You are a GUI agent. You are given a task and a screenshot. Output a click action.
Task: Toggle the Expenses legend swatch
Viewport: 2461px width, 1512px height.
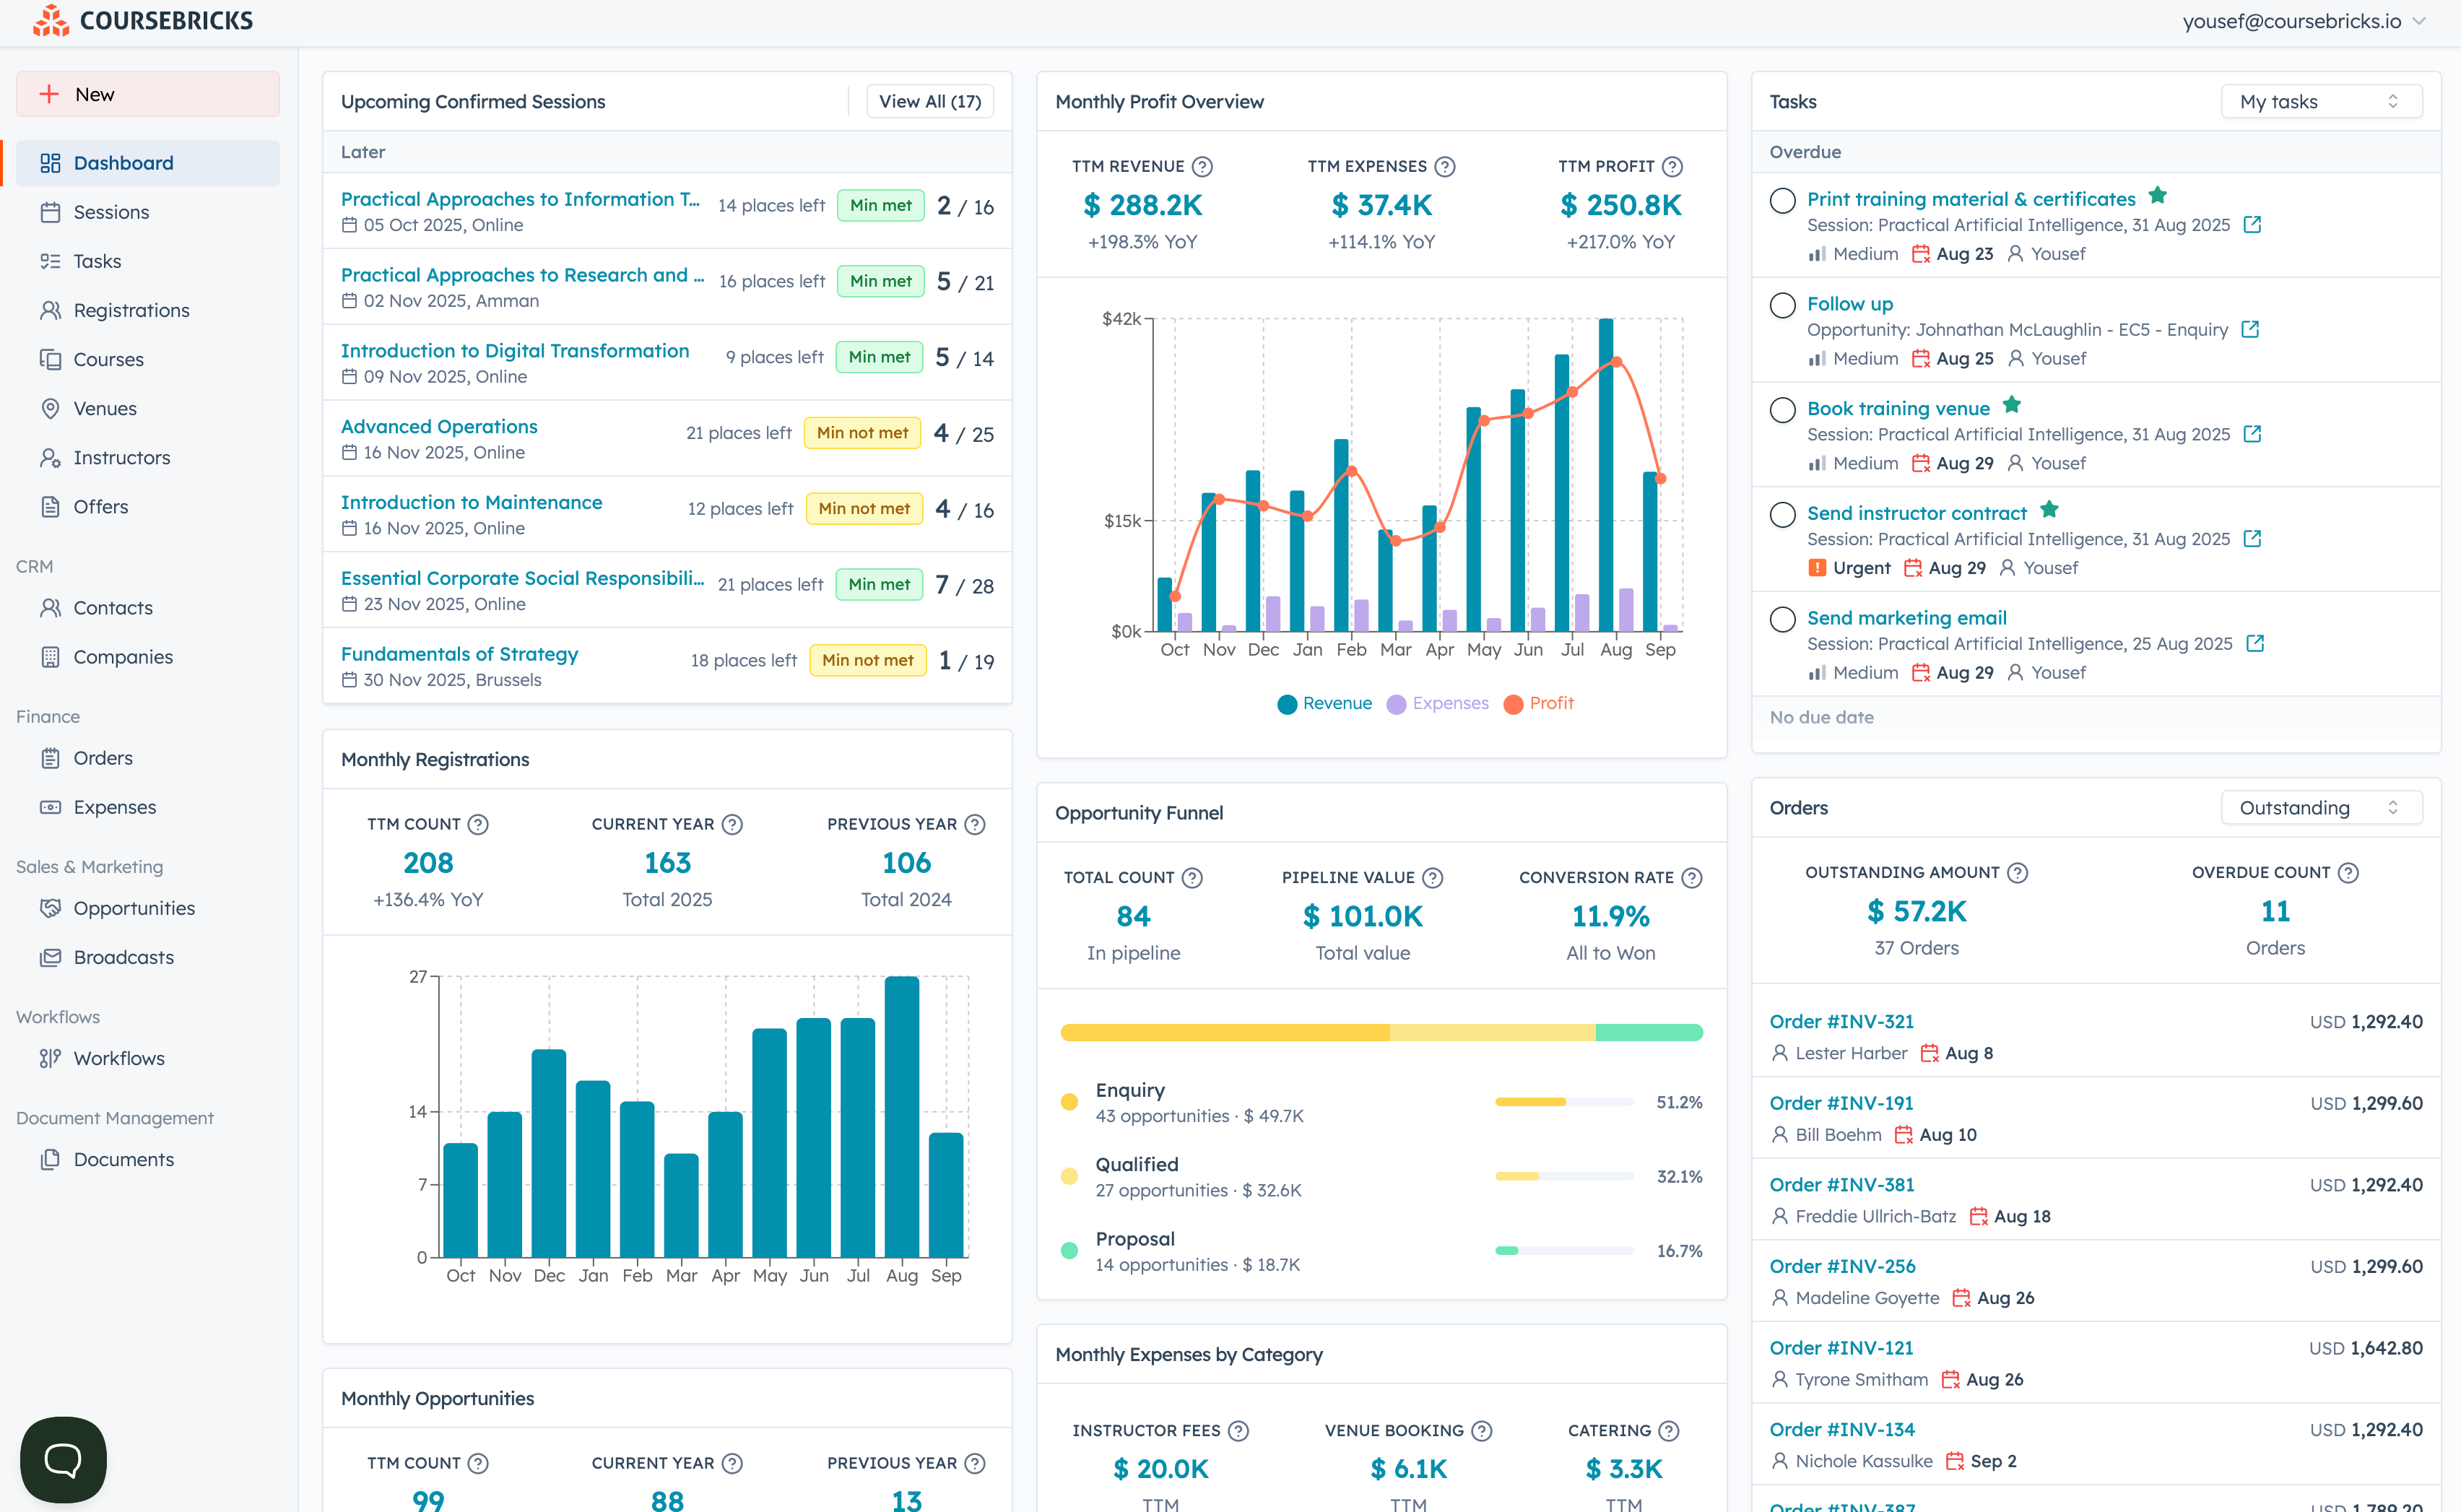coord(1396,704)
